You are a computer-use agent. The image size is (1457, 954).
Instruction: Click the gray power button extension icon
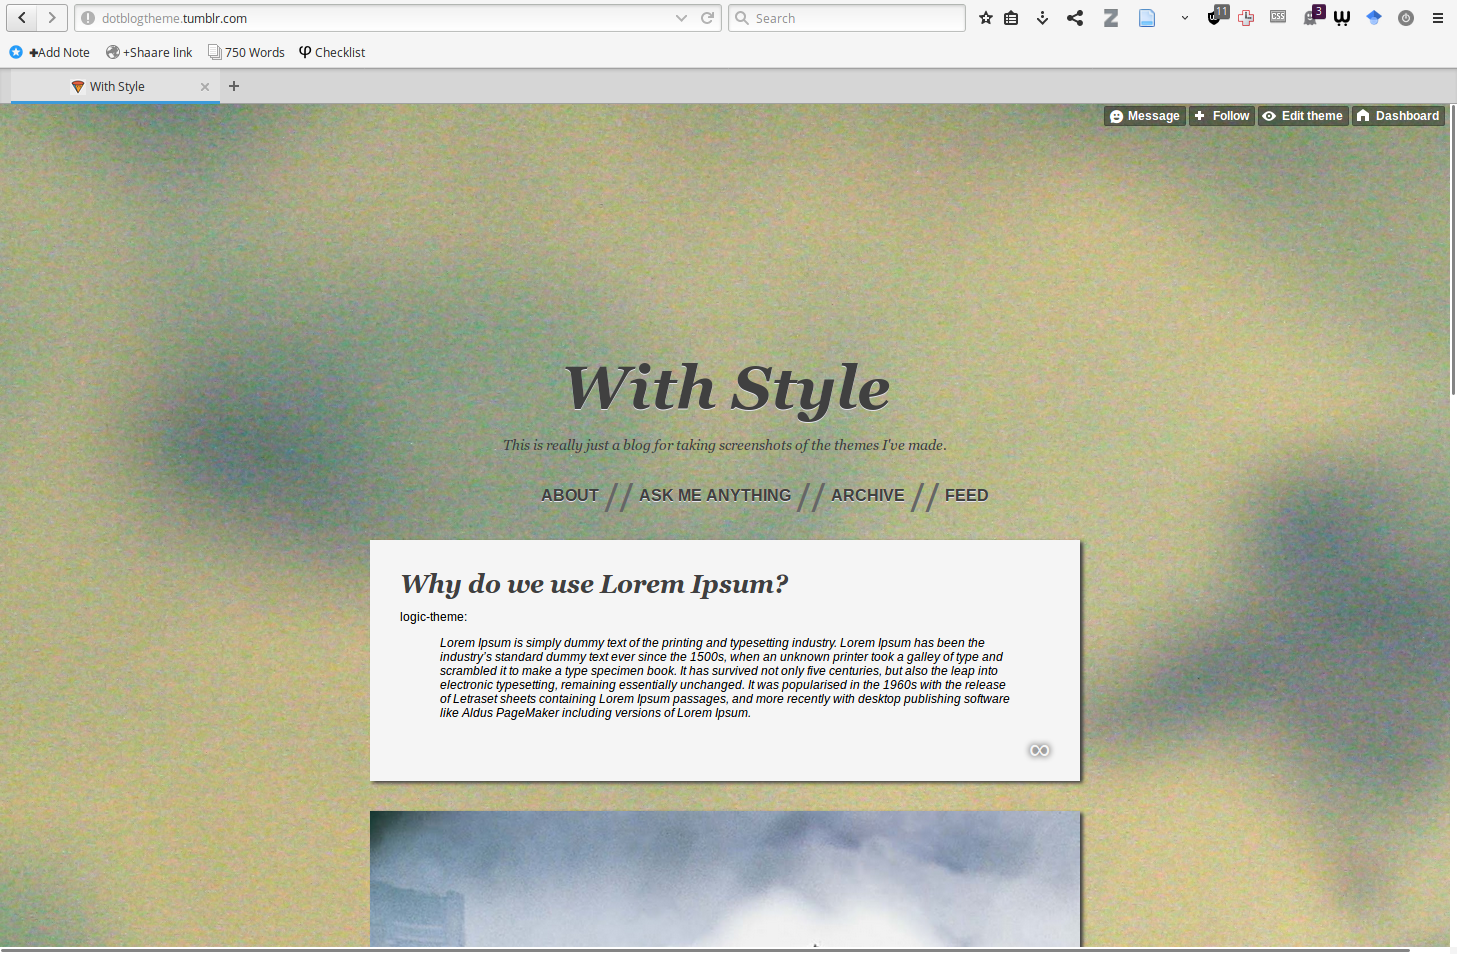(1406, 18)
